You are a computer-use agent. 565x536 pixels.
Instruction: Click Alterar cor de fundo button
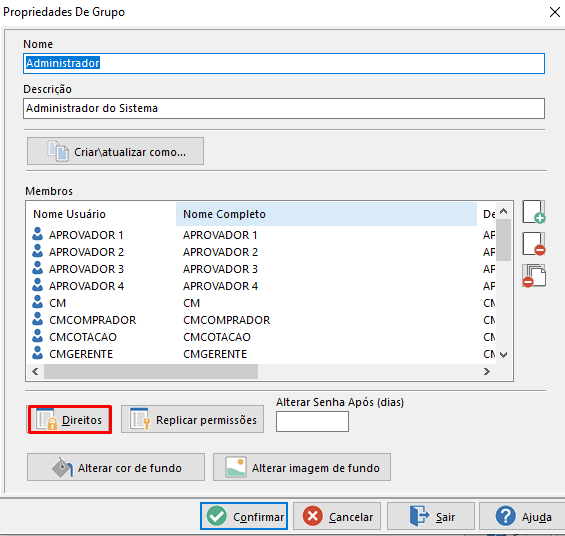116,467
